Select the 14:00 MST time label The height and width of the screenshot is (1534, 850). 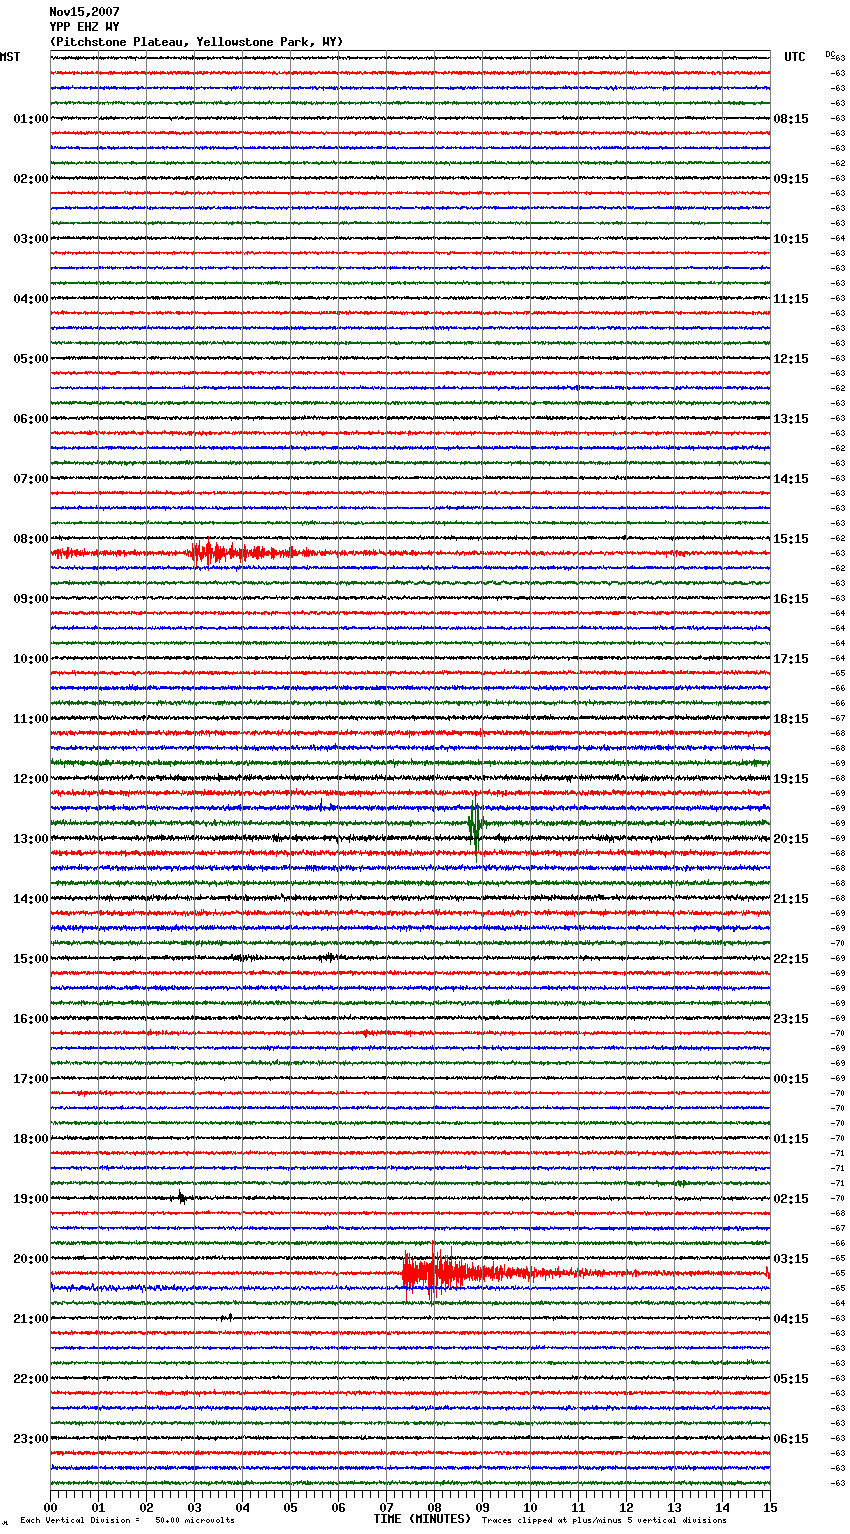pos(30,899)
